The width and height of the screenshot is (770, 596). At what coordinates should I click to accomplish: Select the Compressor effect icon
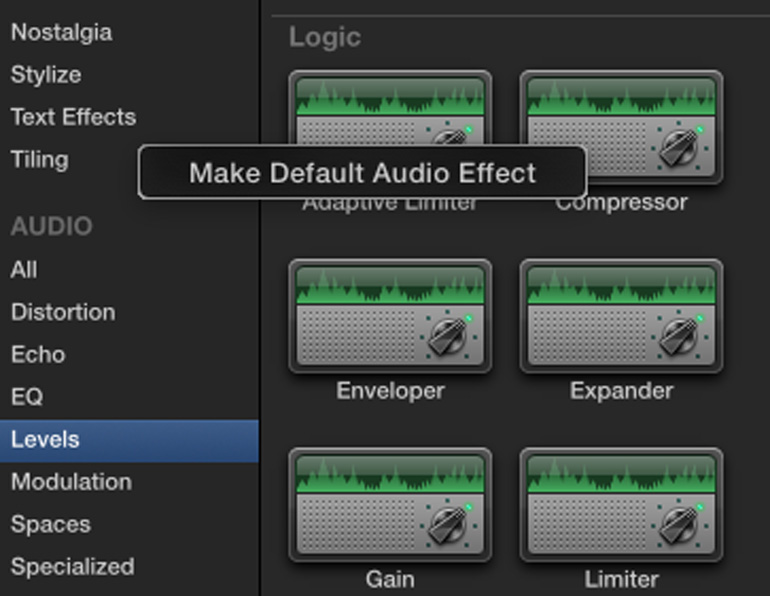click(621, 127)
